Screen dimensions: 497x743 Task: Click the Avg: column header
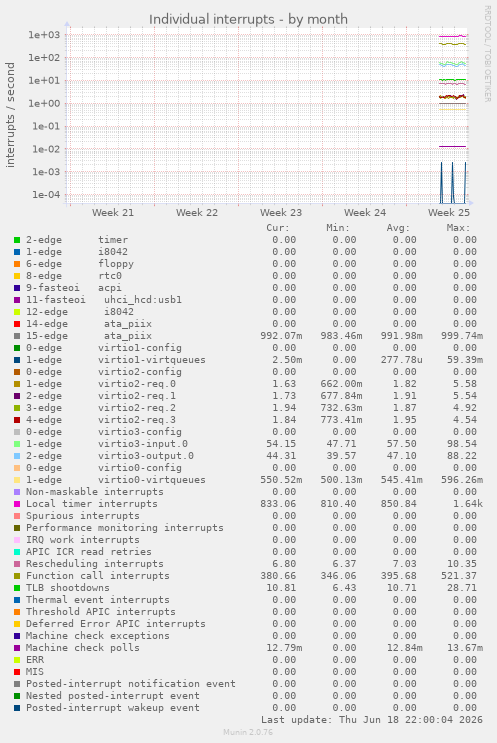[x=398, y=228]
